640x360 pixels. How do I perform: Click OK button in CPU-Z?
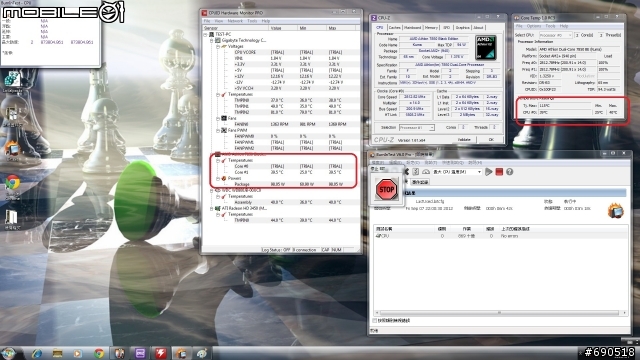[x=491, y=140]
